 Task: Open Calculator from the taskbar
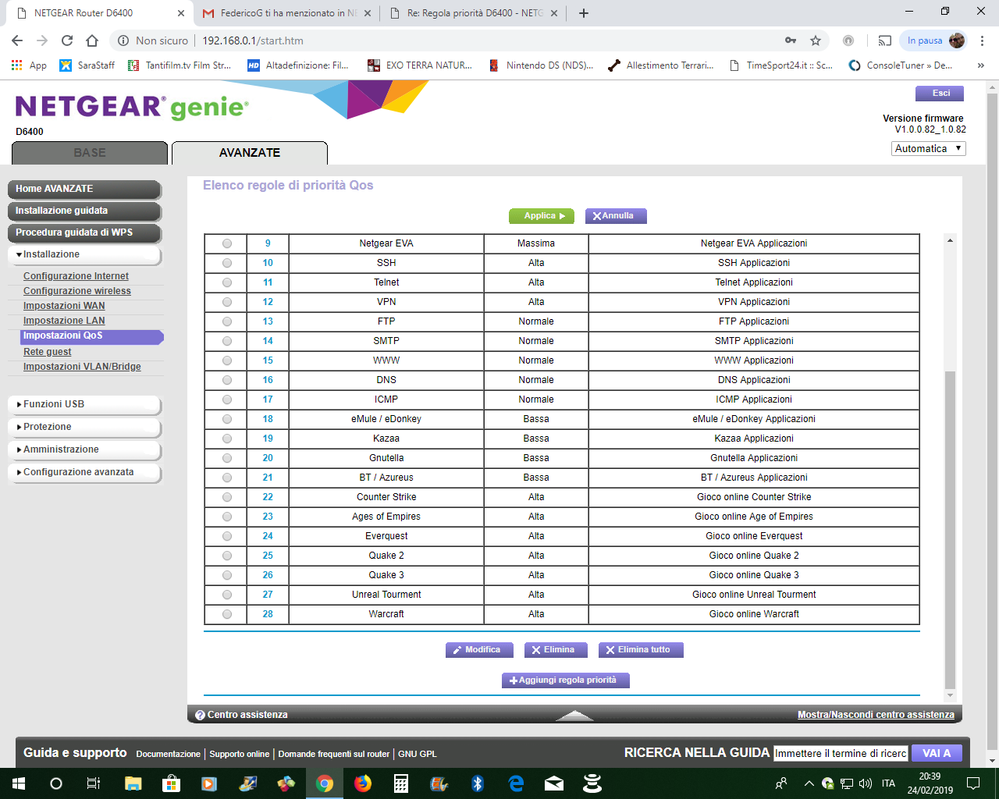click(401, 784)
